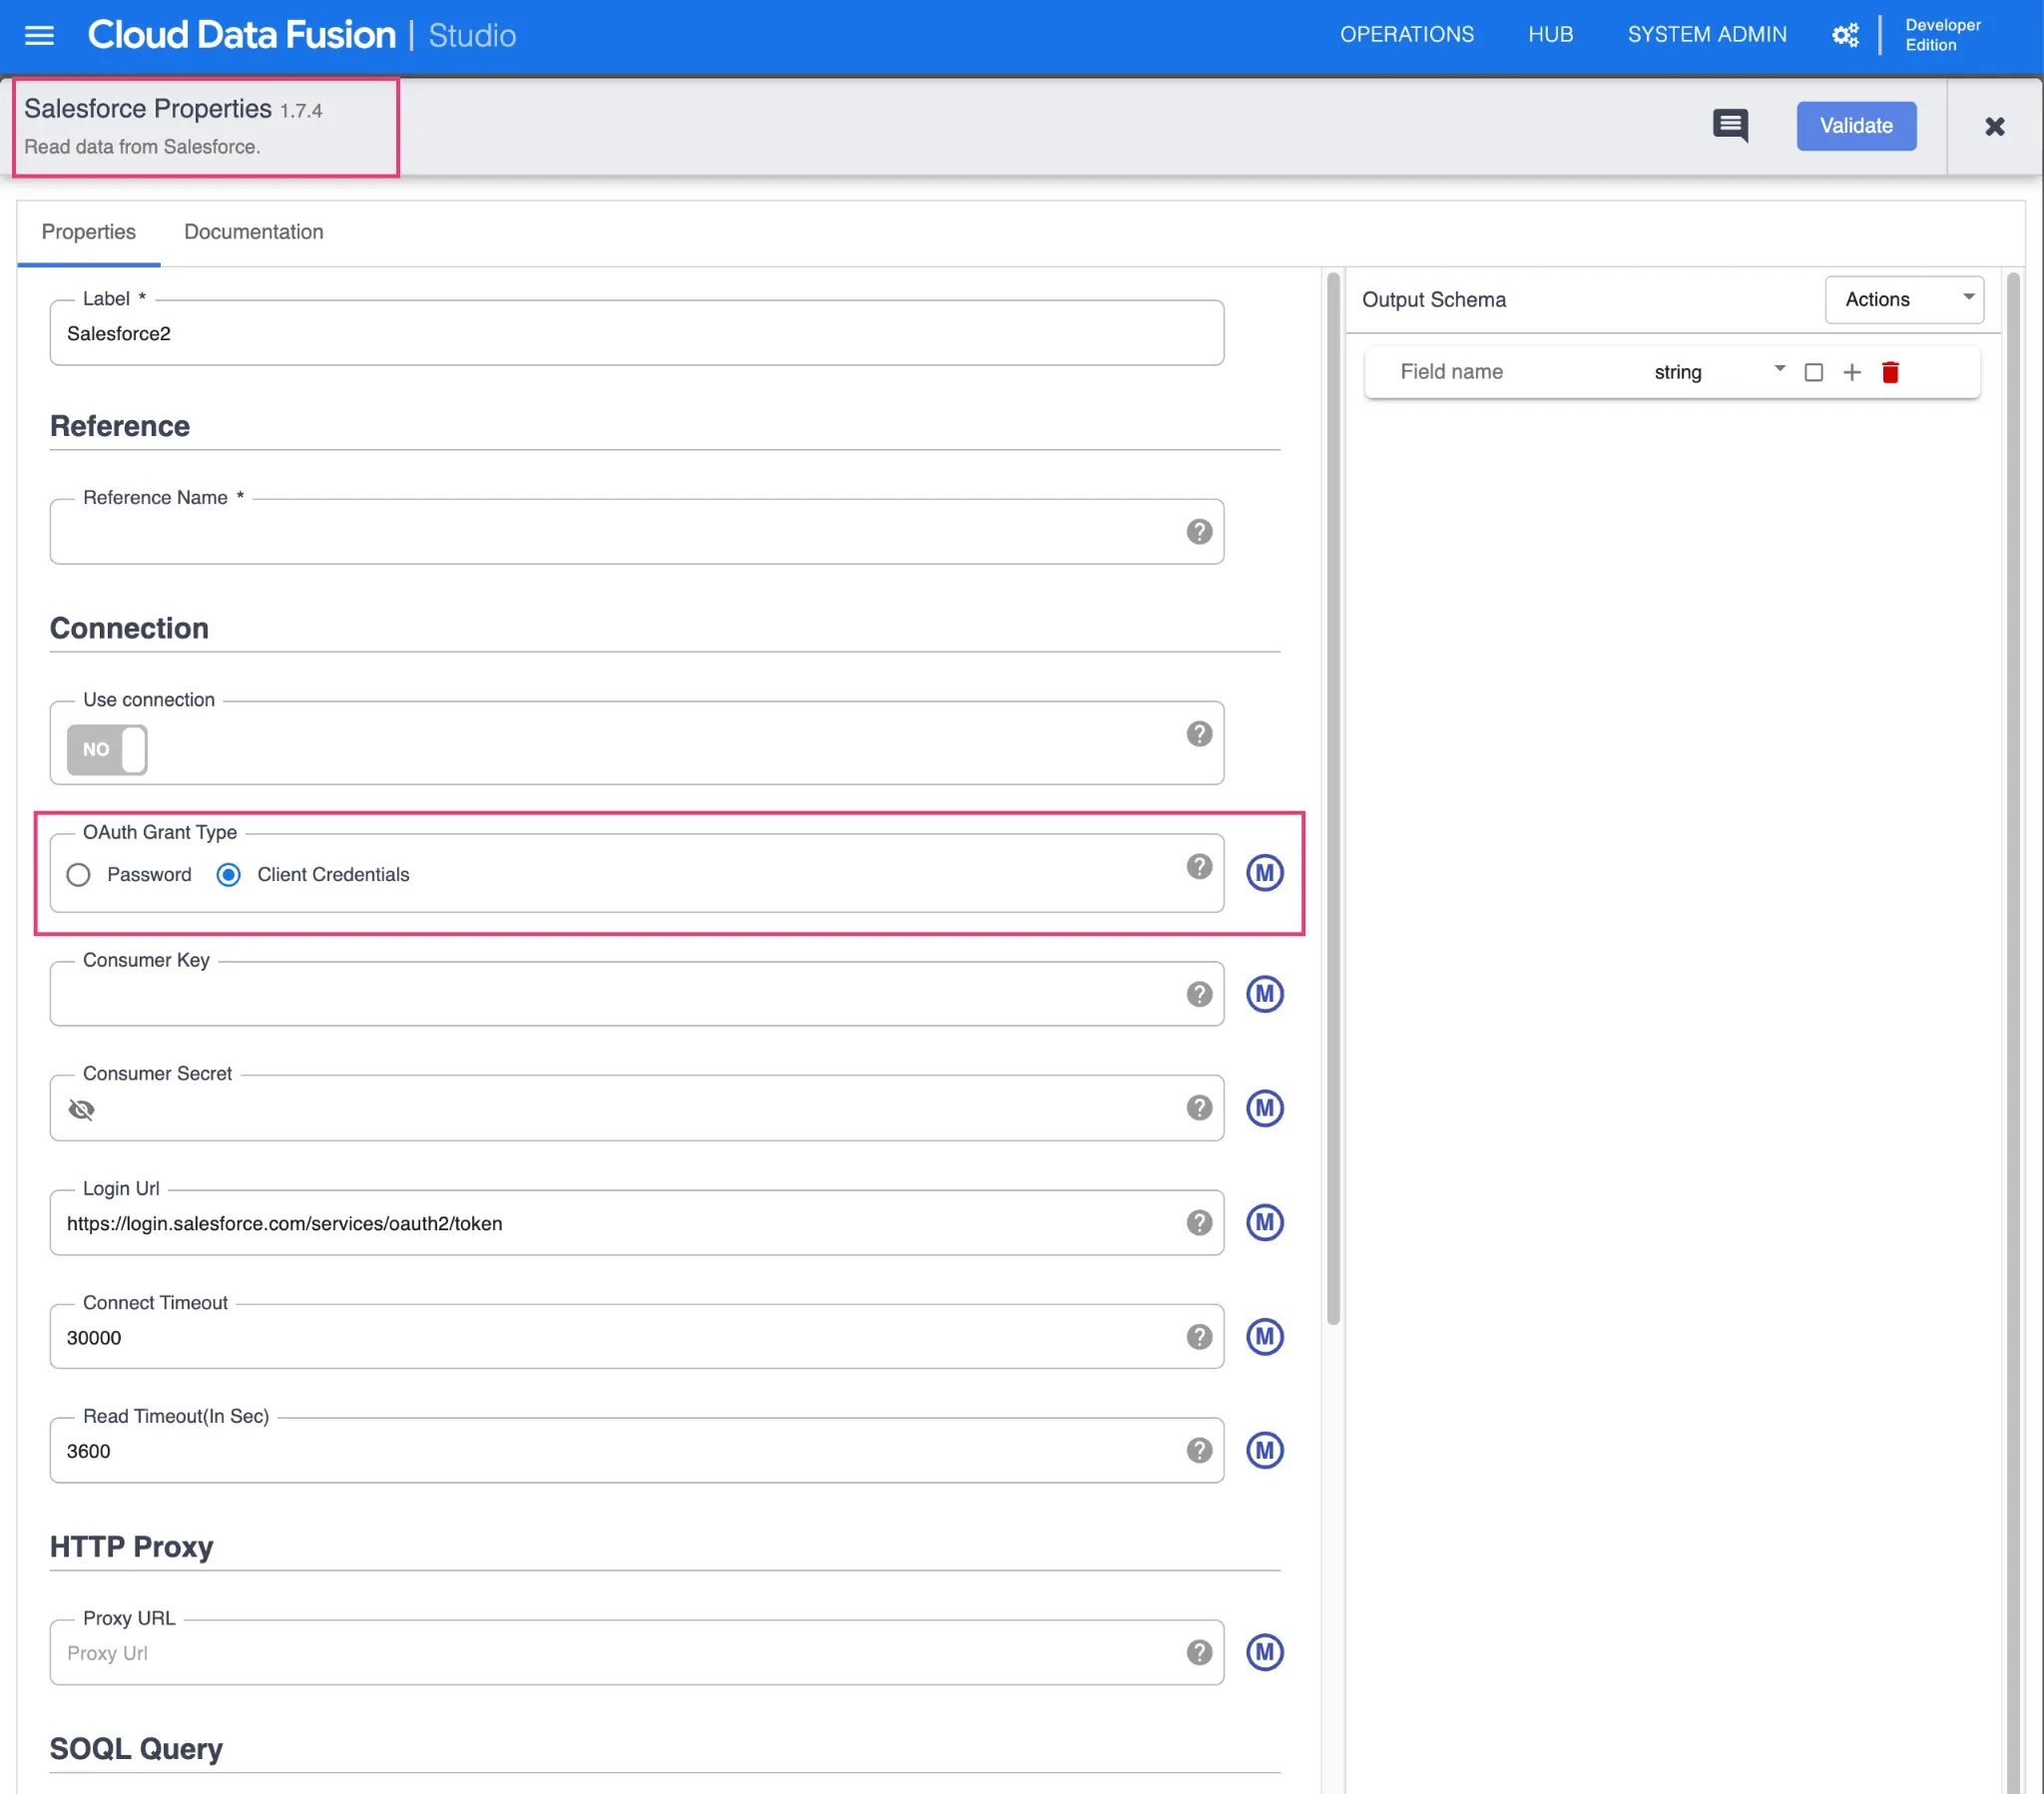Show help for Login Url
Screen dimensions: 2044x1794
pos(1199,1223)
